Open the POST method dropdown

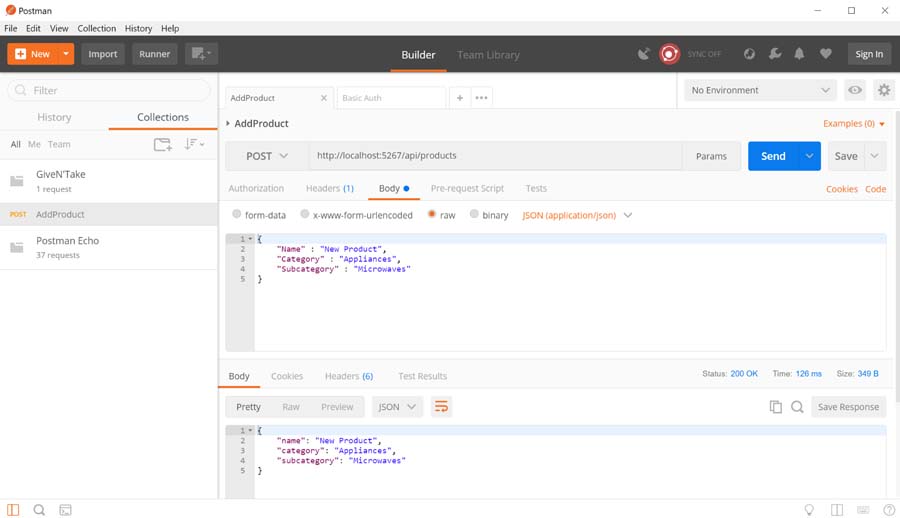266,156
